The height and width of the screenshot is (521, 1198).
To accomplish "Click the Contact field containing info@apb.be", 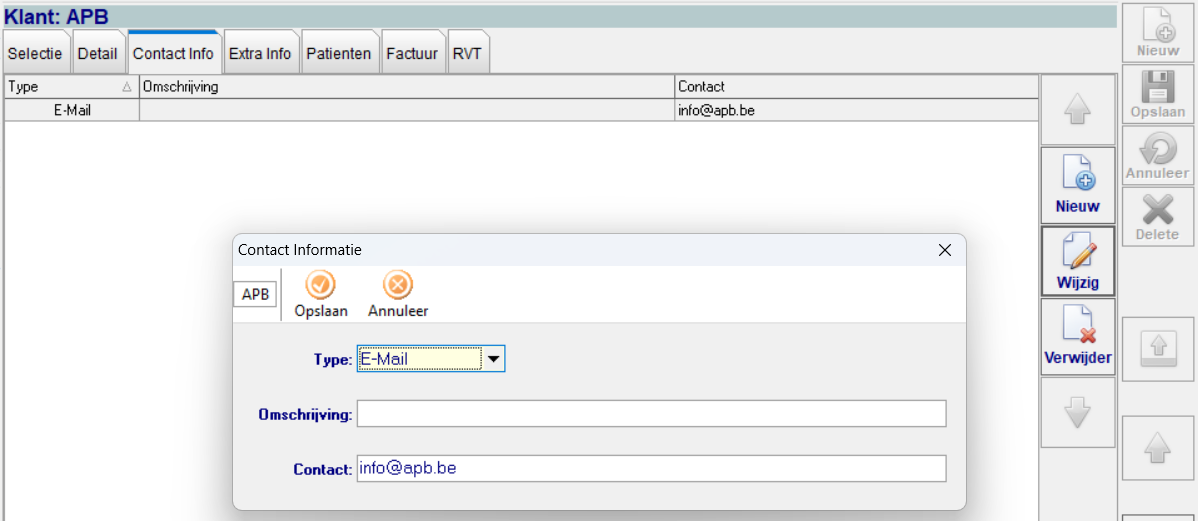I will (651, 468).
